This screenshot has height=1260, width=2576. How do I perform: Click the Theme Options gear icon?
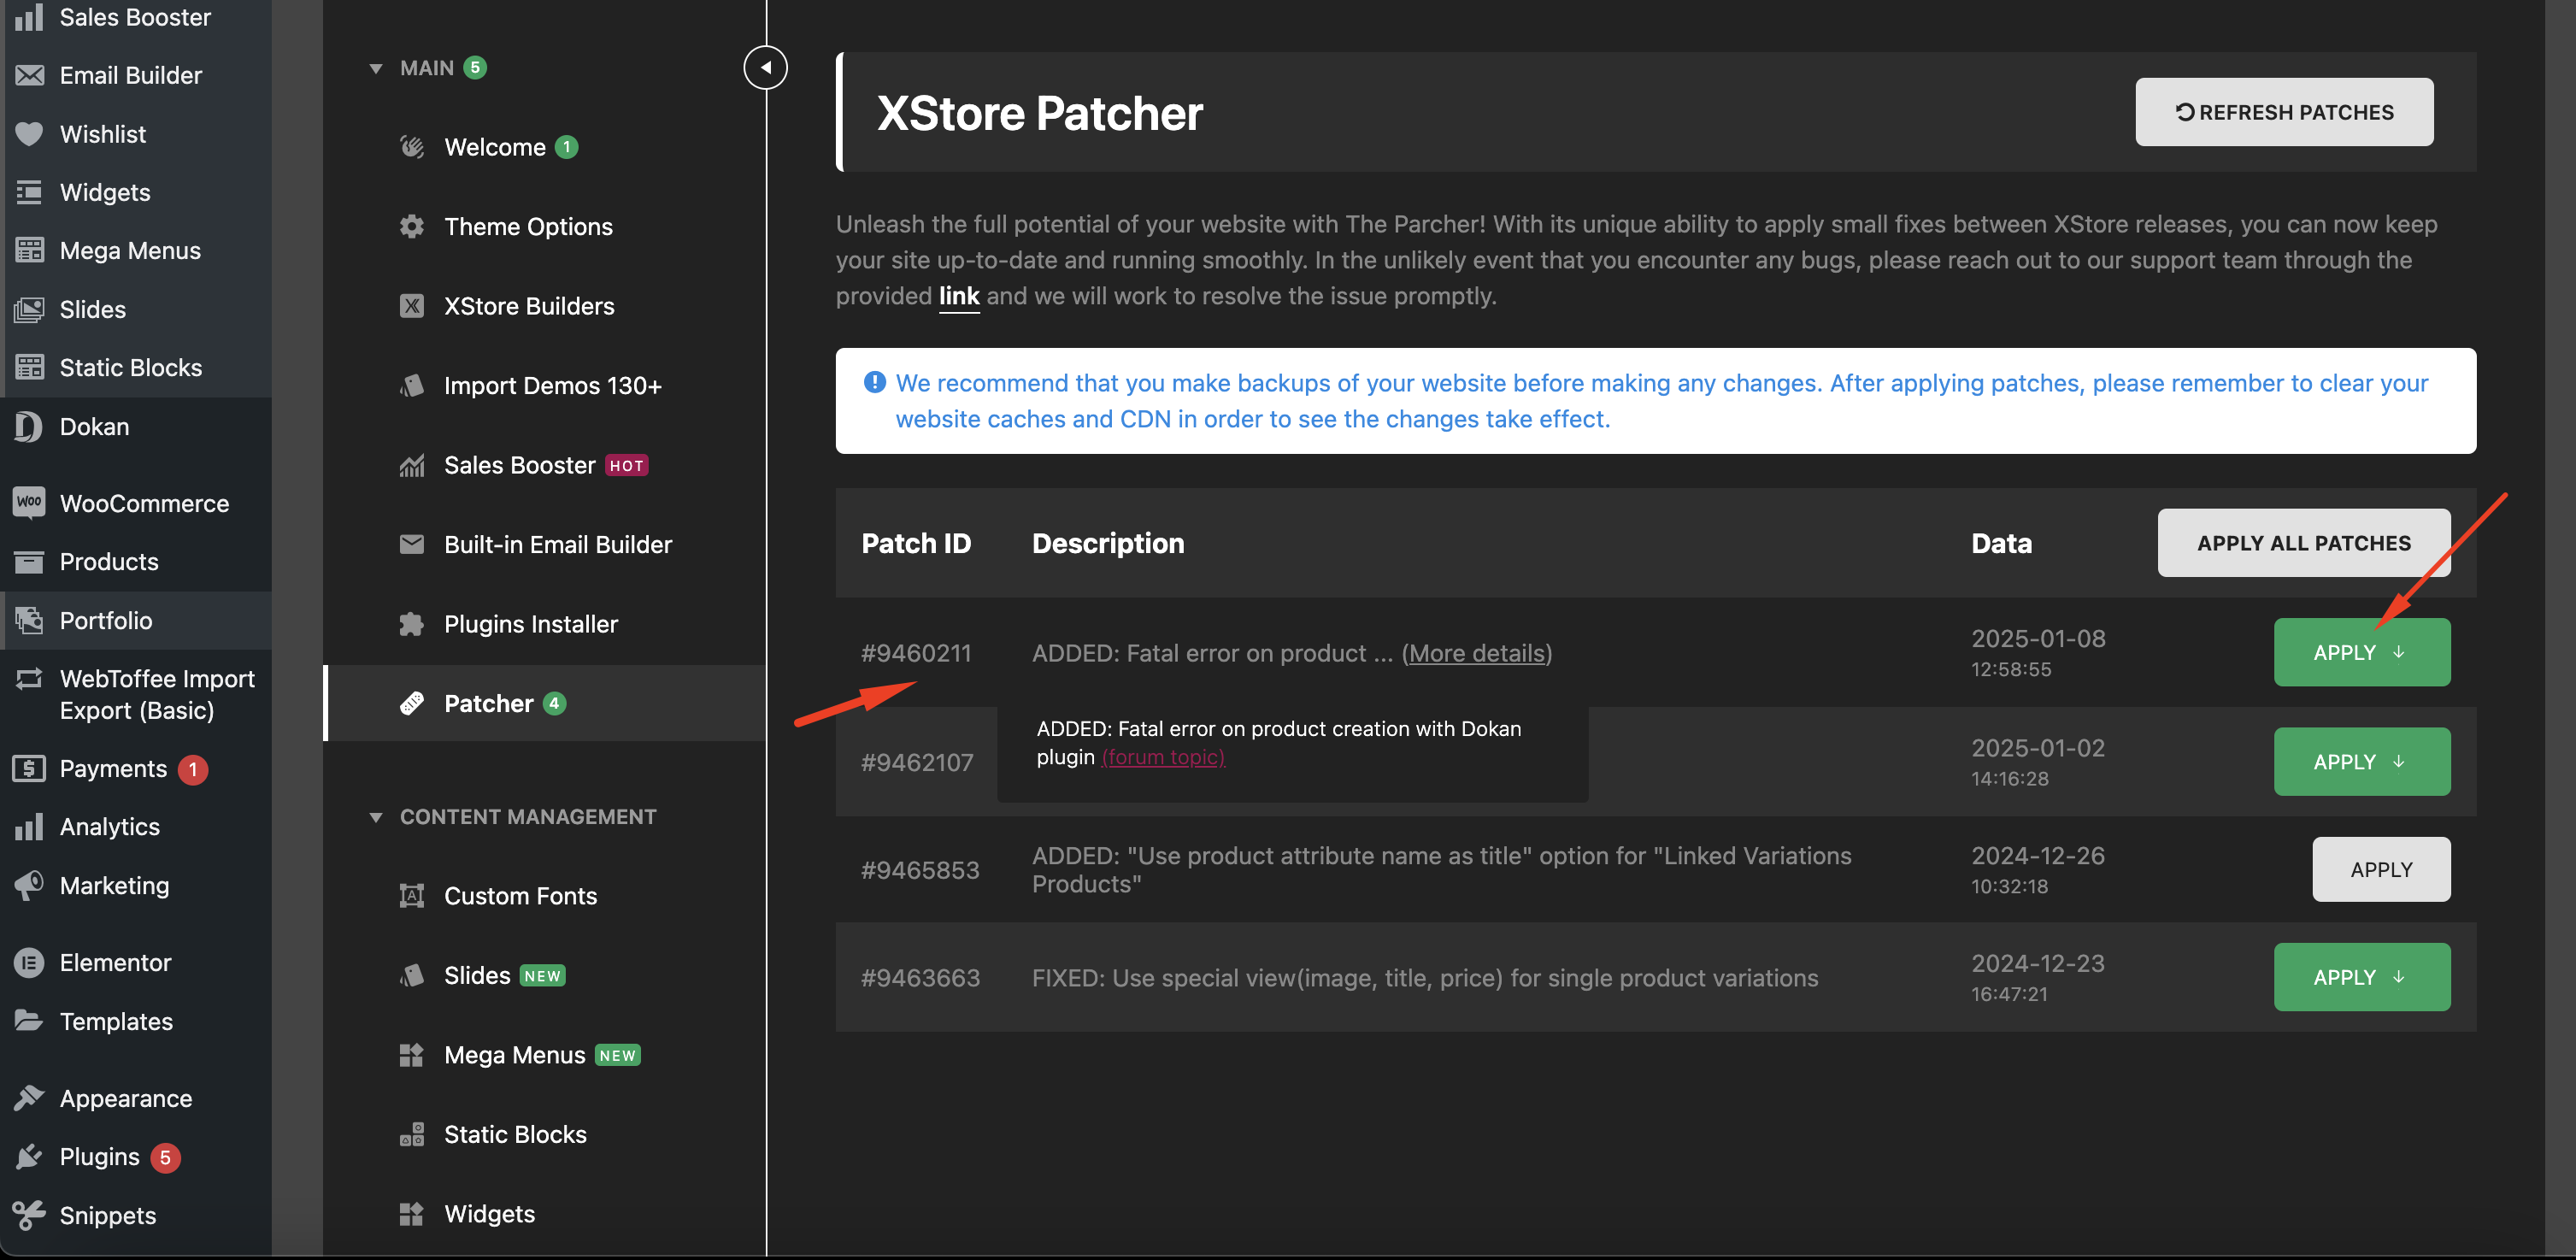(412, 226)
